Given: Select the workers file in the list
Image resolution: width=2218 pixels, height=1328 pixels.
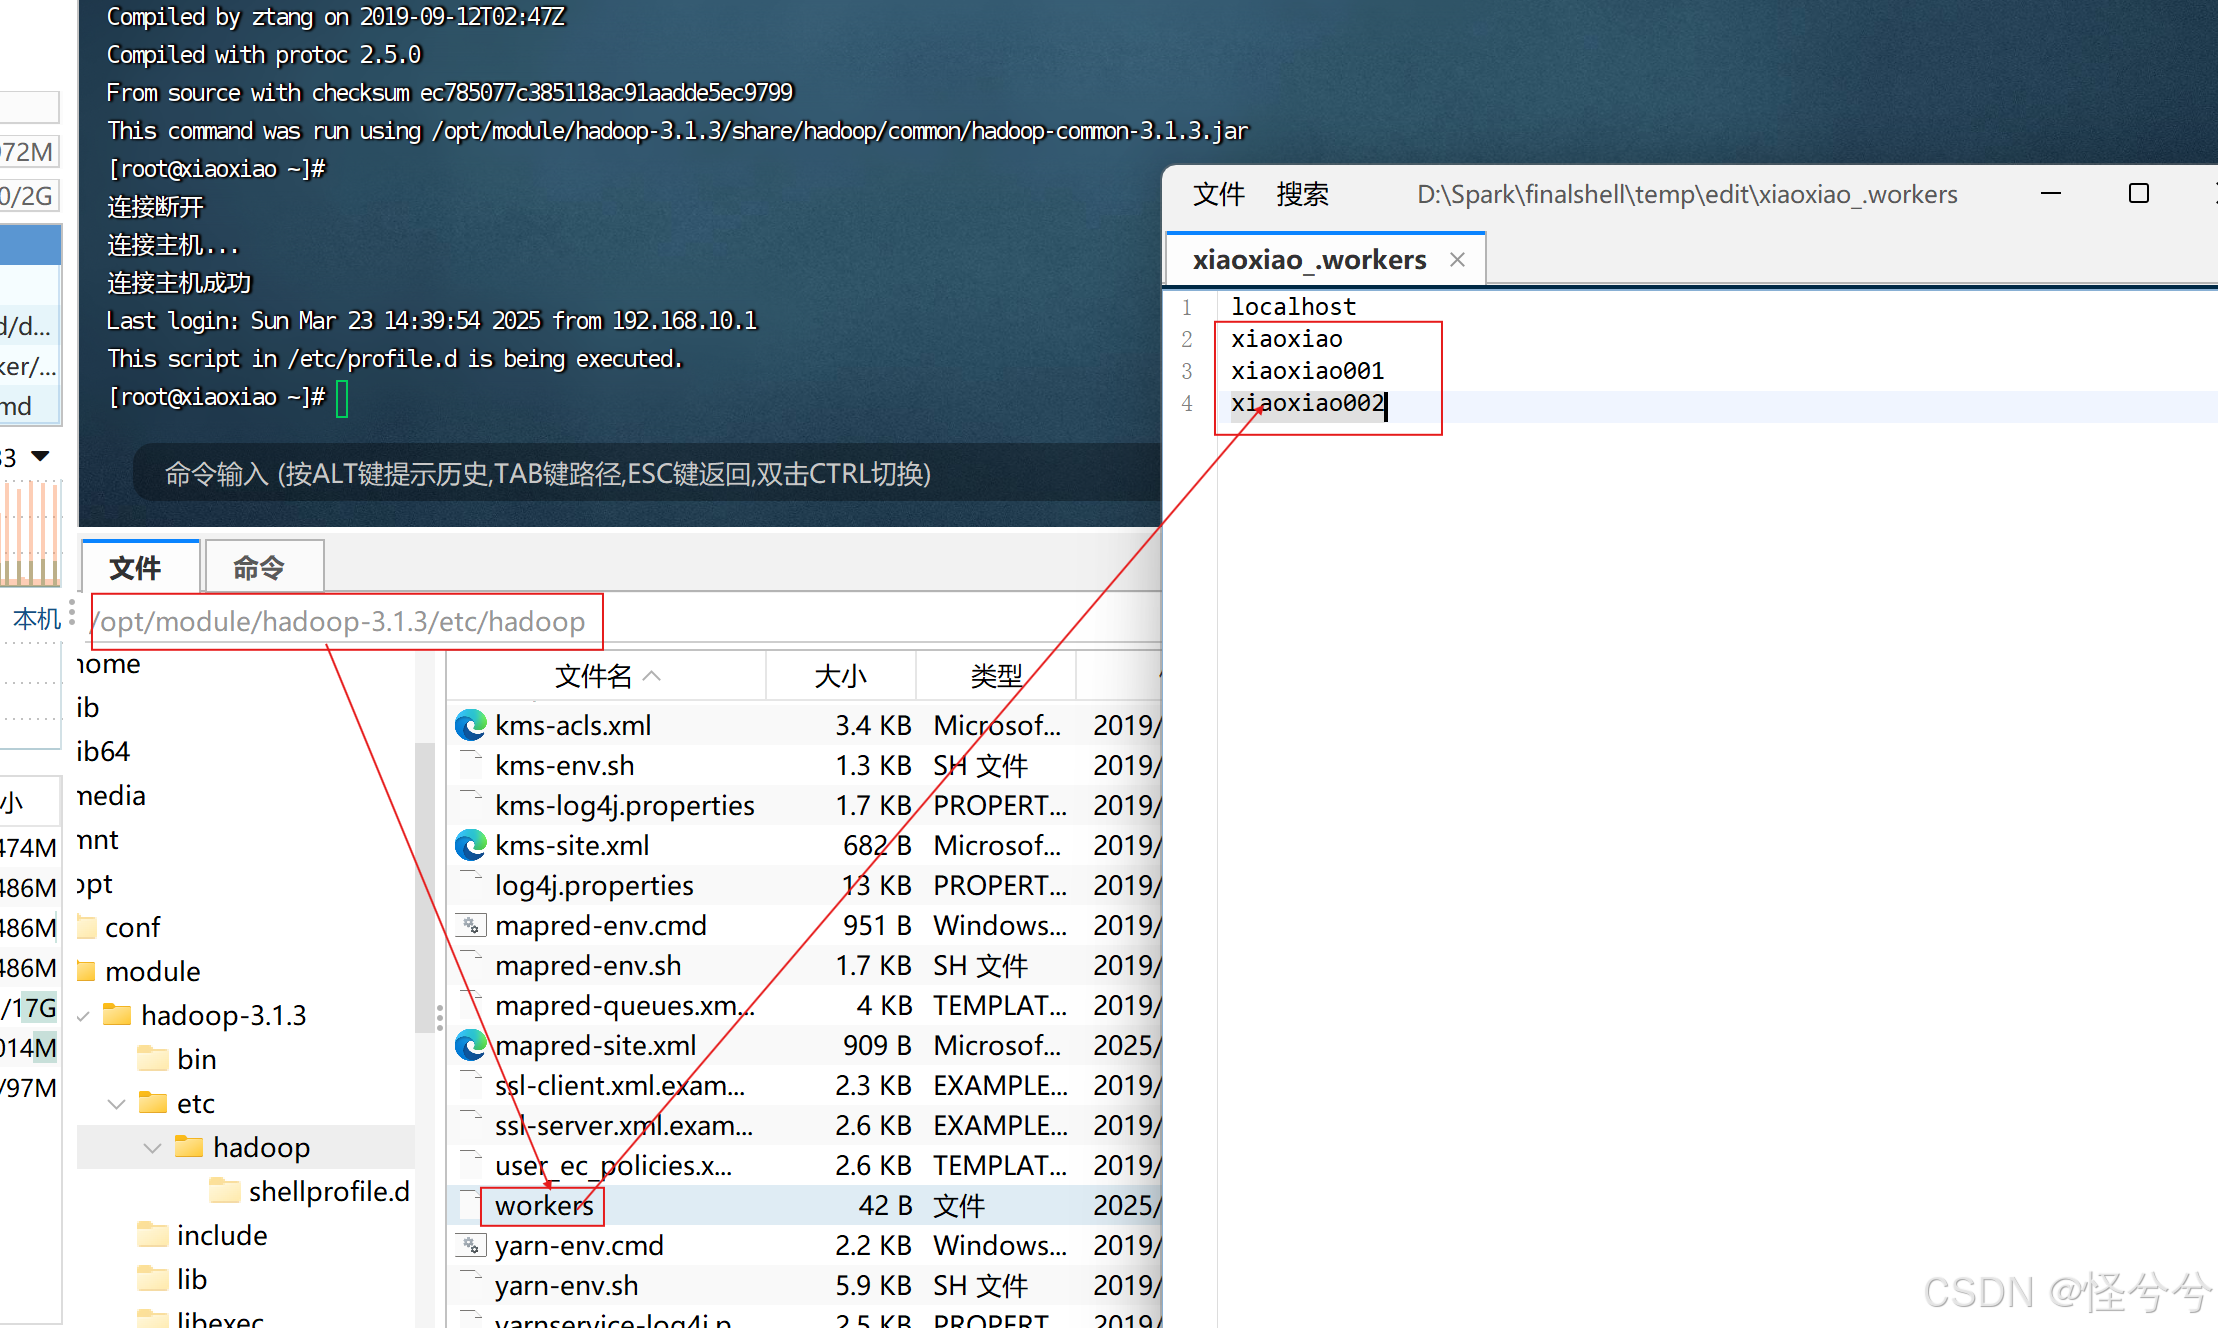Looking at the screenshot, I should click(x=544, y=1206).
